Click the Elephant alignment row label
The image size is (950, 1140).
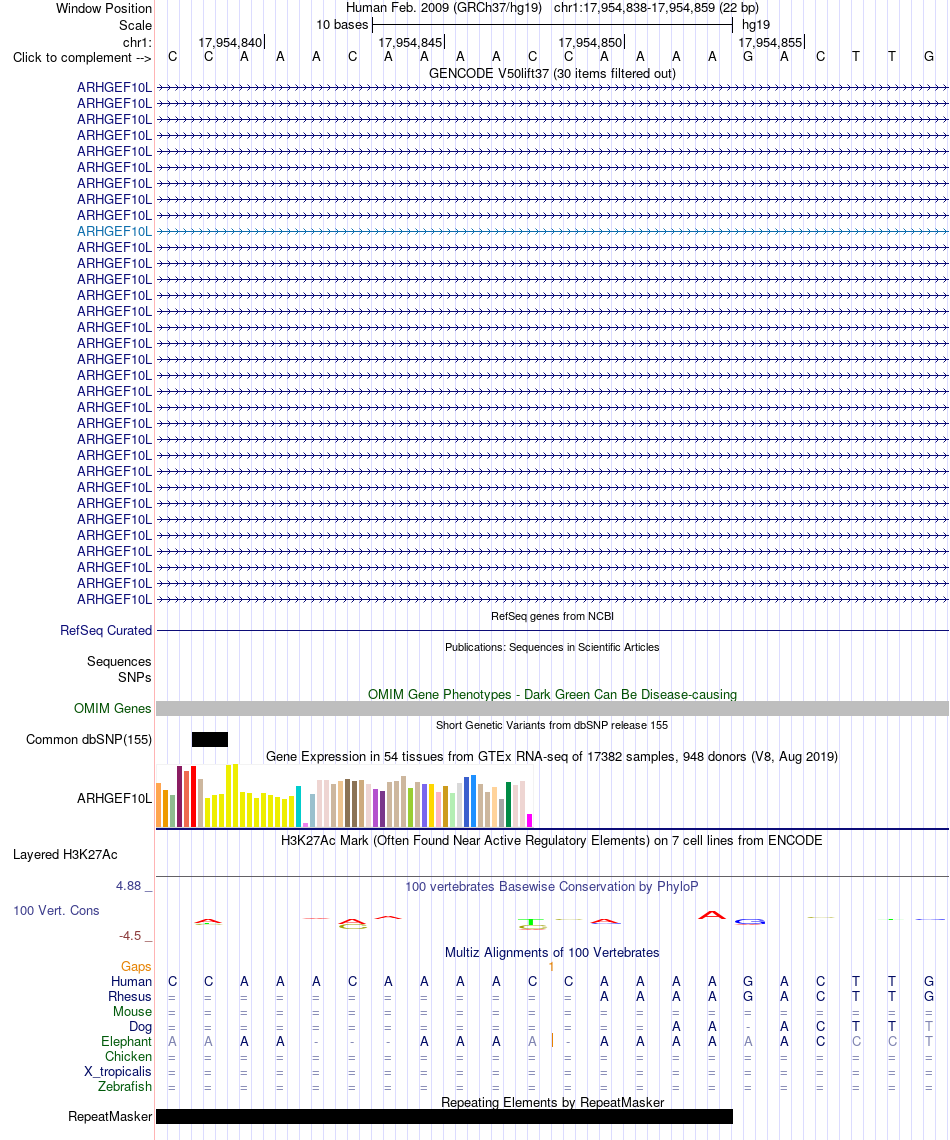[126, 1041]
